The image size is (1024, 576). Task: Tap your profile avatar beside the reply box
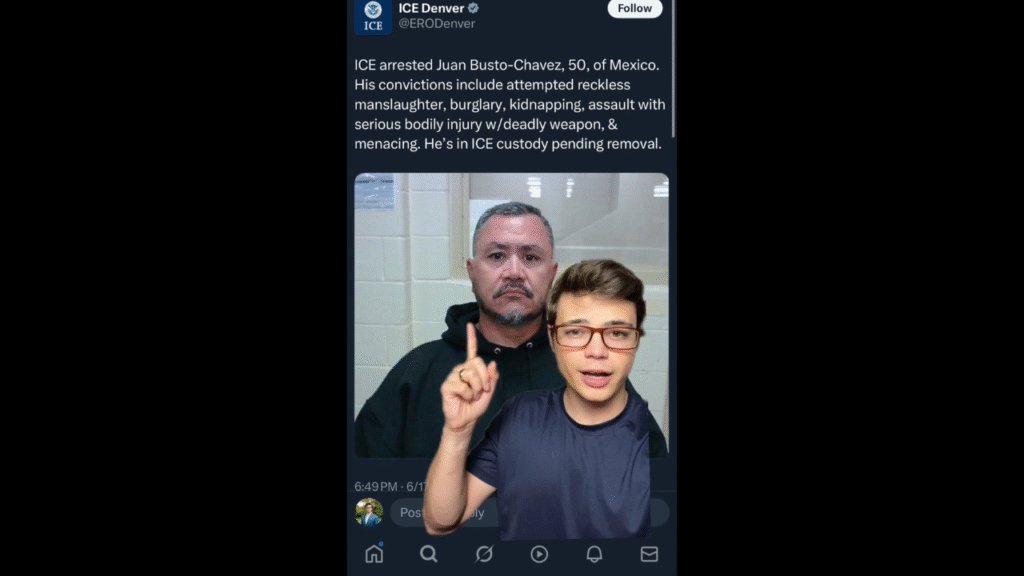[369, 513]
